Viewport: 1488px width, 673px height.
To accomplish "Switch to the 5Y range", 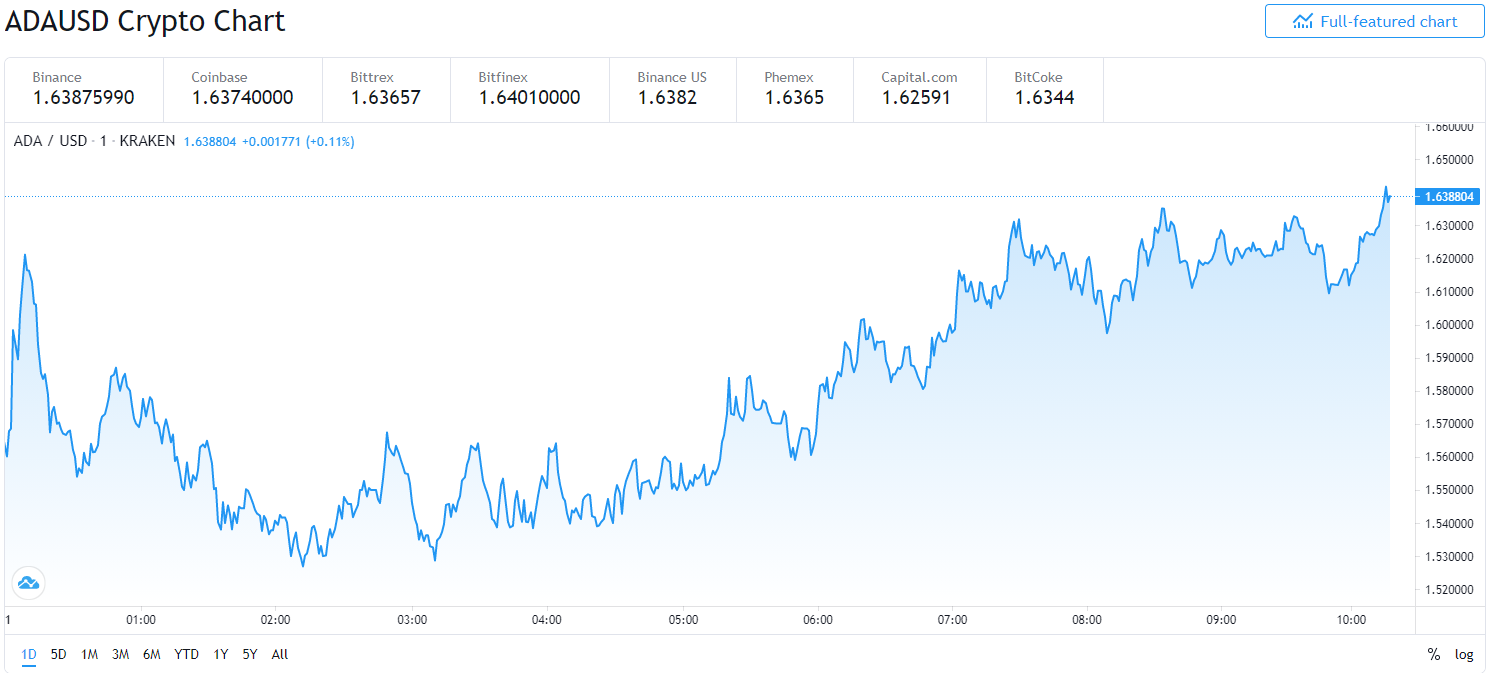I will tap(249, 654).
